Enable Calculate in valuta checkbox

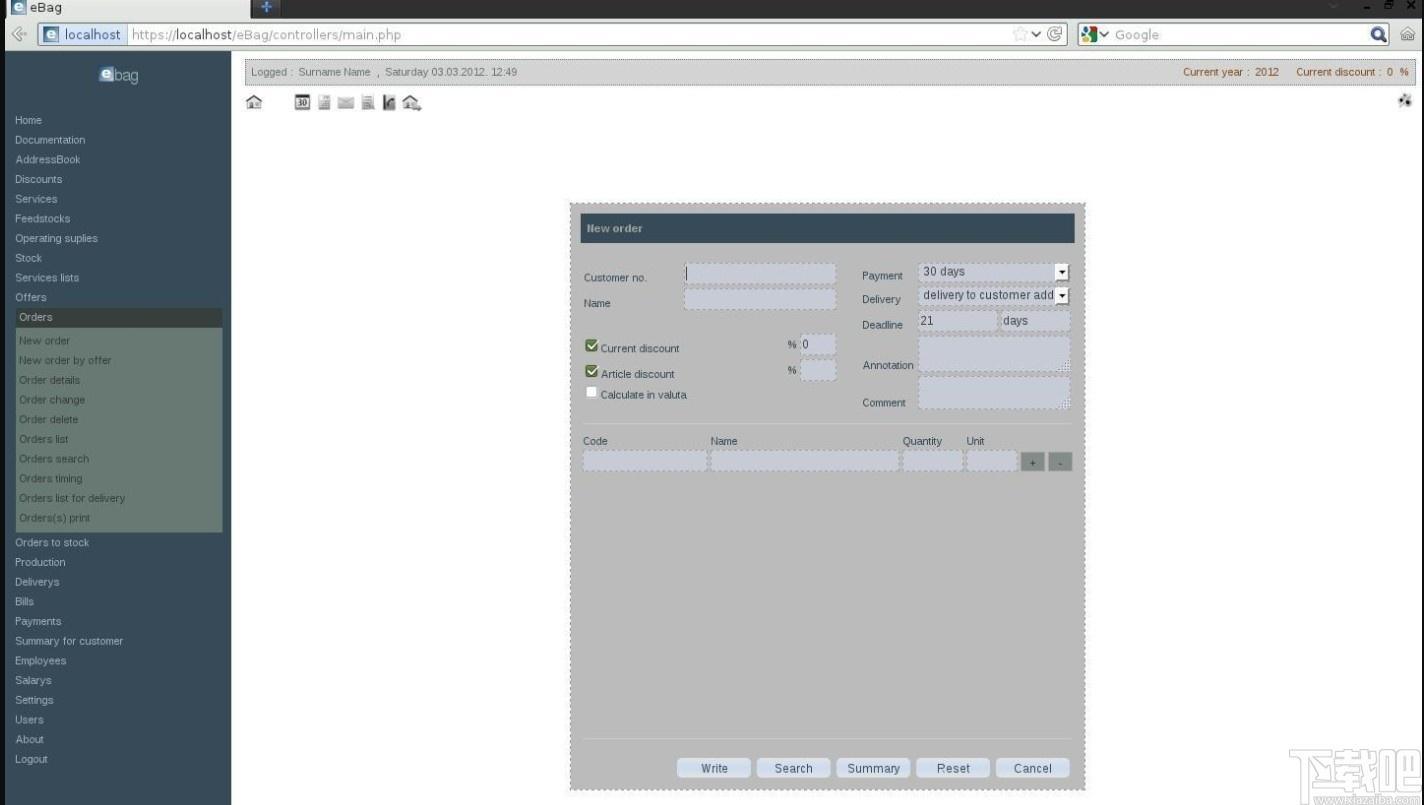591,393
